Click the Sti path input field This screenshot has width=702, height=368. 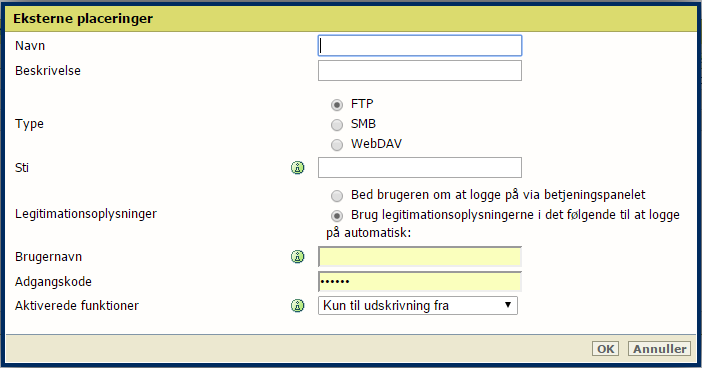pos(420,167)
